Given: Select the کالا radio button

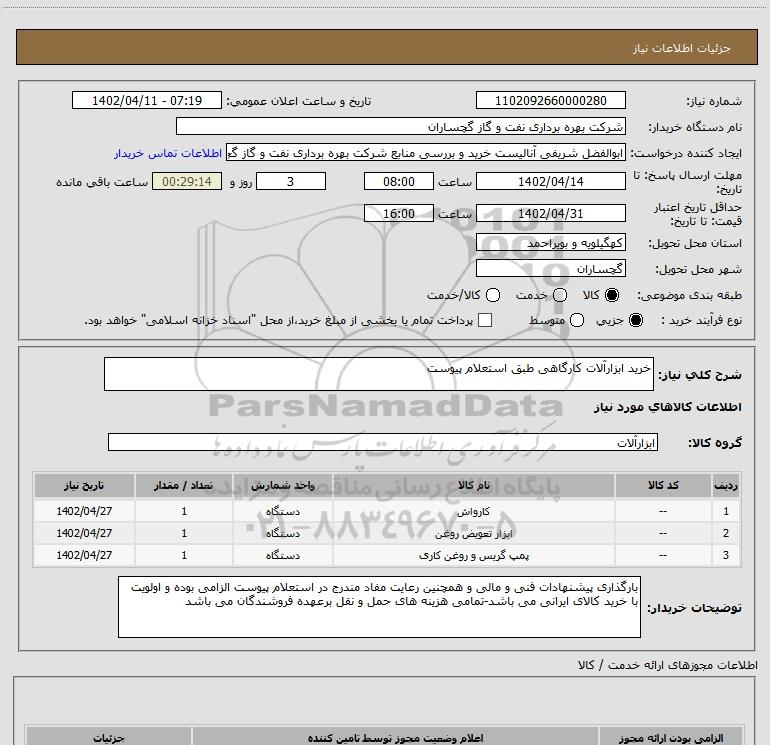Looking at the screenshot, I should coord(612,295).
